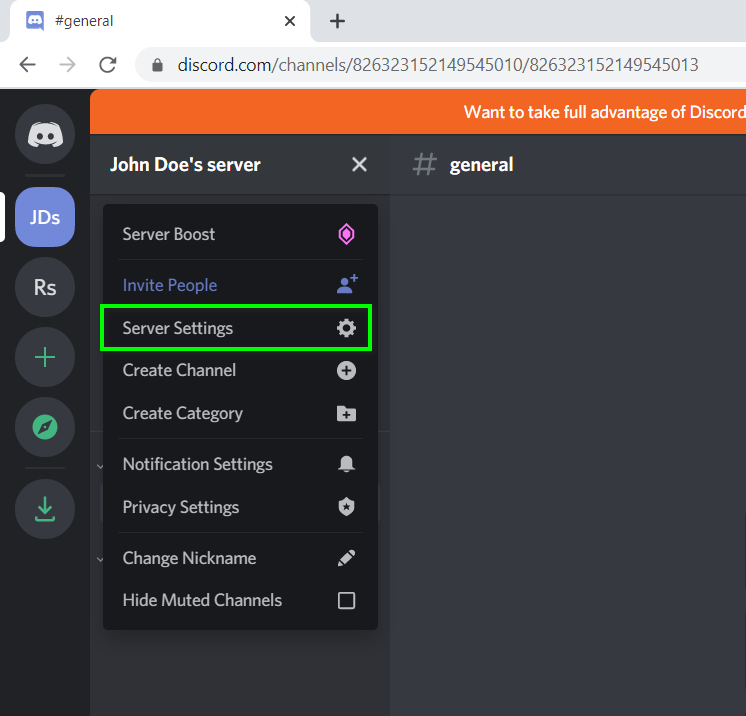Open Explore Public Servers compass icon
The width and height of the screenshot is (746, 716).
45,427
